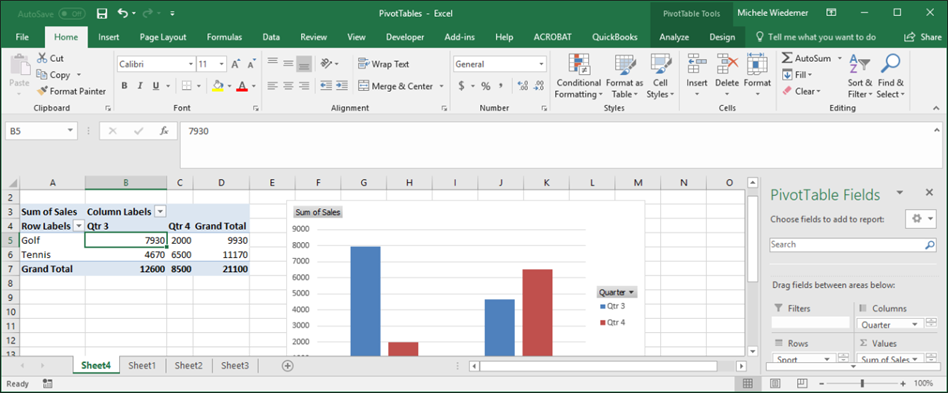Add new sheet with plus icon
The image size is (948, 393).
coord(288,365)
